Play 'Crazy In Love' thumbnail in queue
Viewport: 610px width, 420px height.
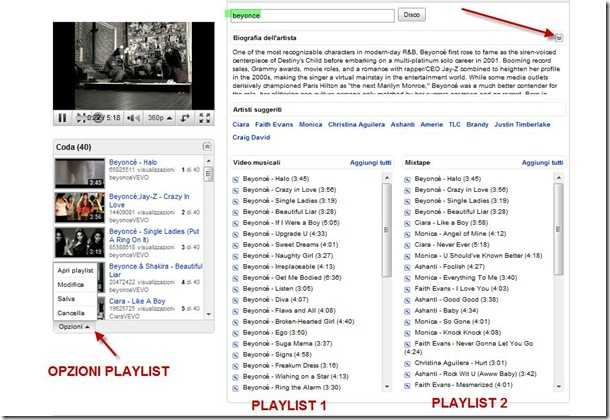pyautogui.click(x=80, y=207)
